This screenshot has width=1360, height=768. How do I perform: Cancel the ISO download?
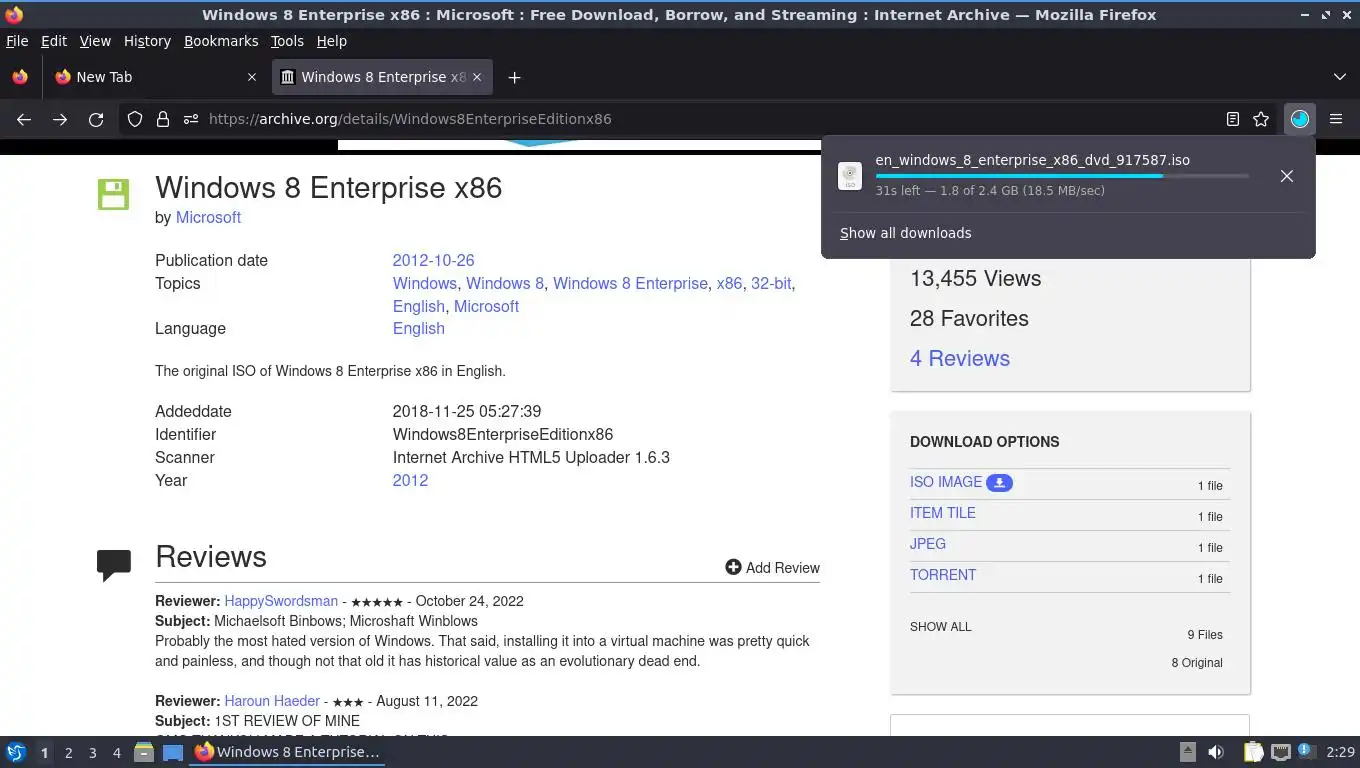pos(1287,176)
